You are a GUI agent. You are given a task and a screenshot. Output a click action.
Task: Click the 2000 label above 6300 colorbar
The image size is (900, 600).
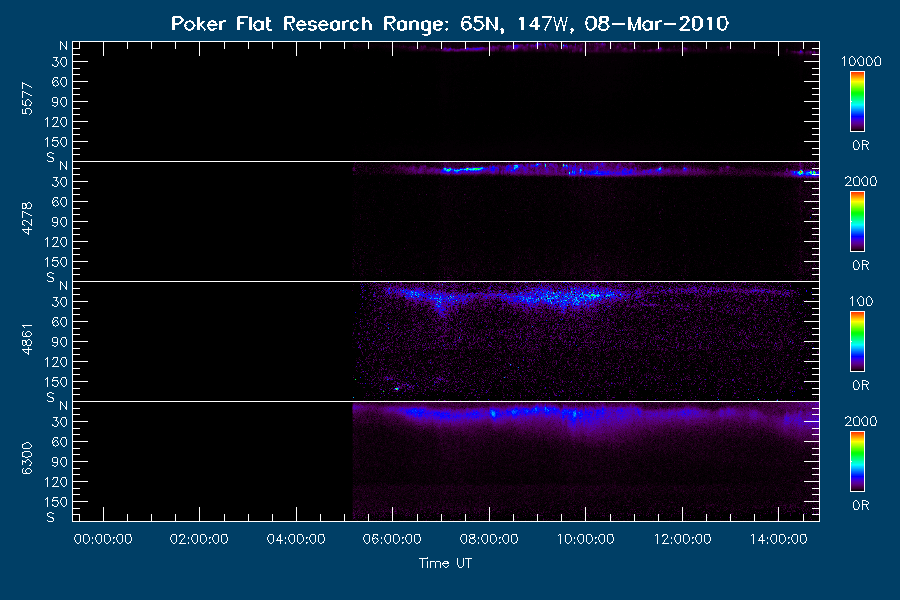(x=861, y=421)
